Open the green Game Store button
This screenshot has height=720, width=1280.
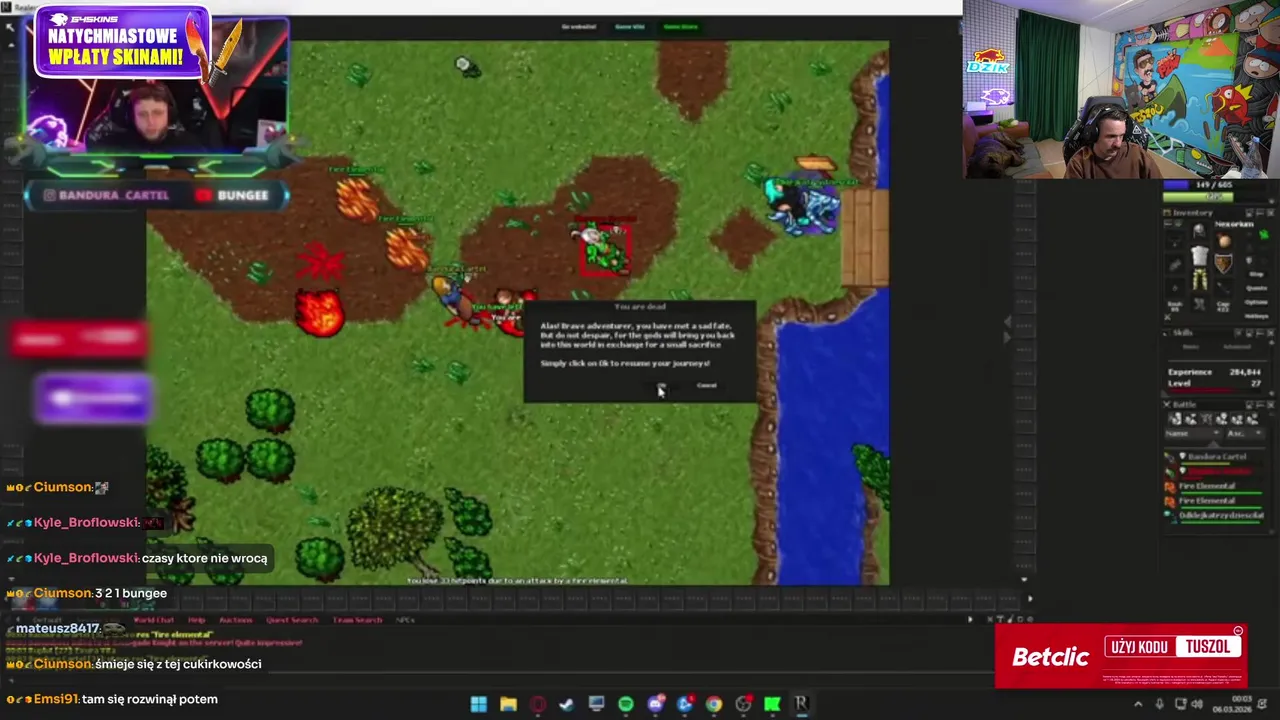681,26
